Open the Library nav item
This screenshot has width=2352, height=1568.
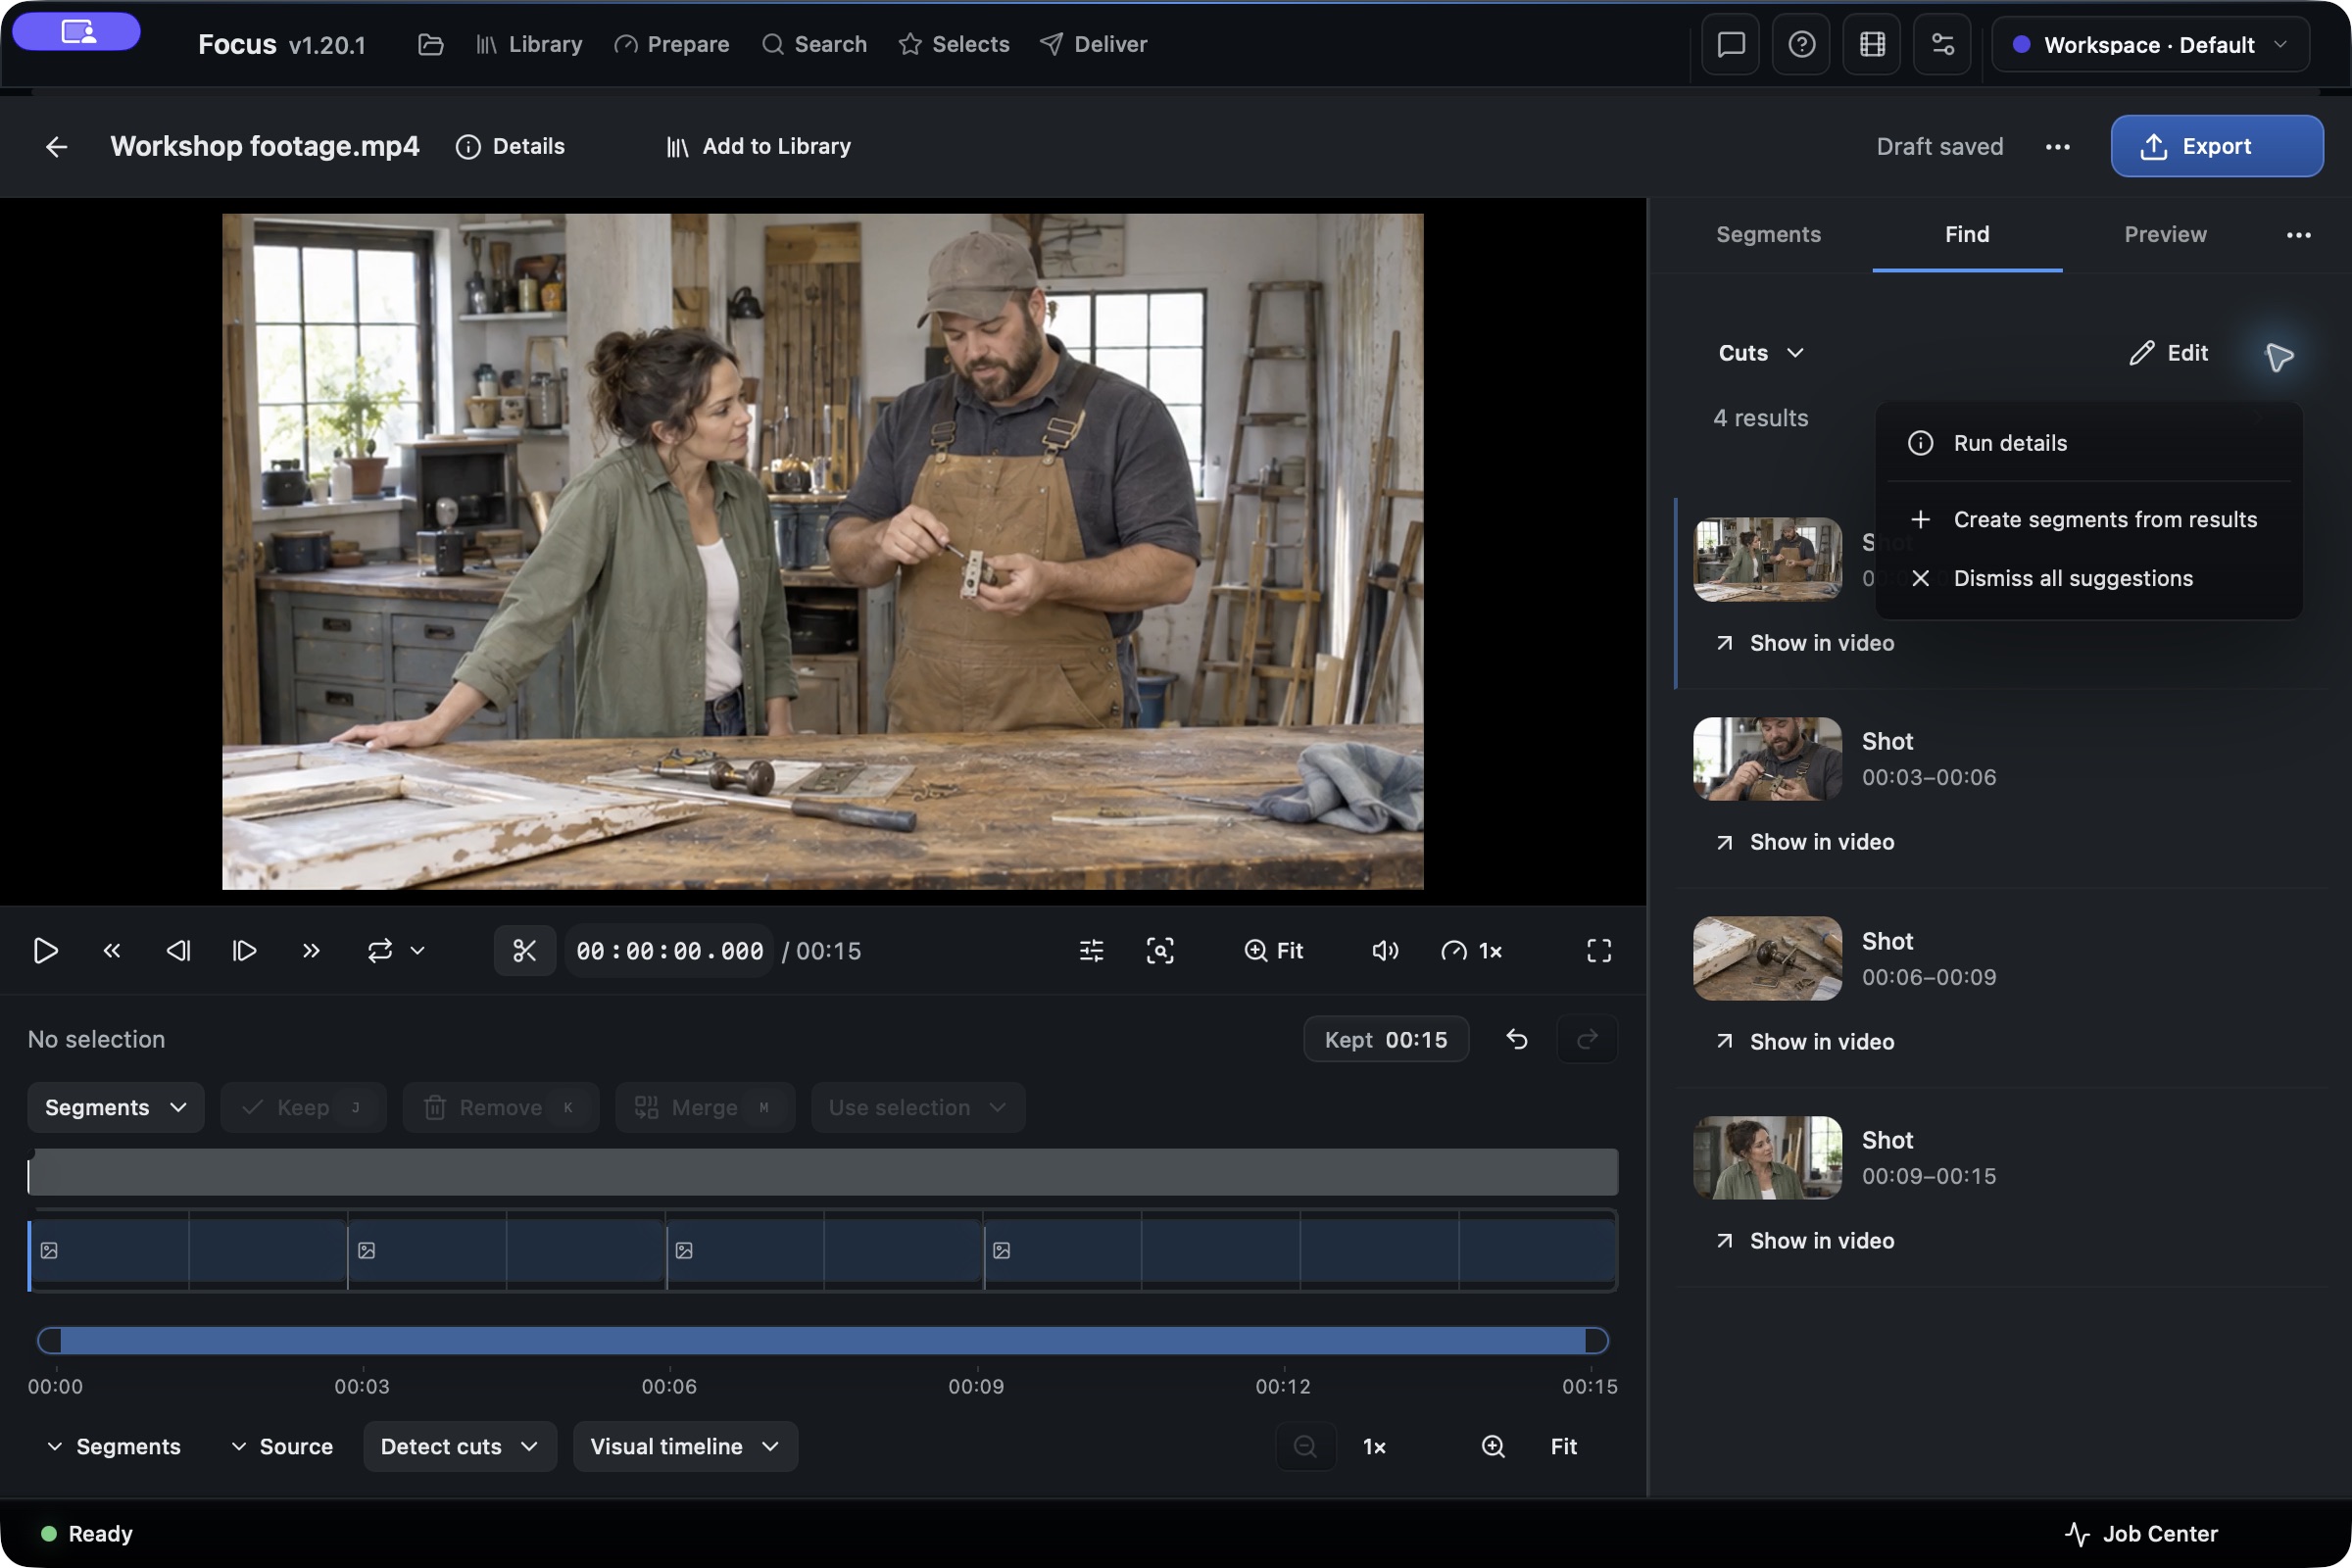(x=528, y=44)
